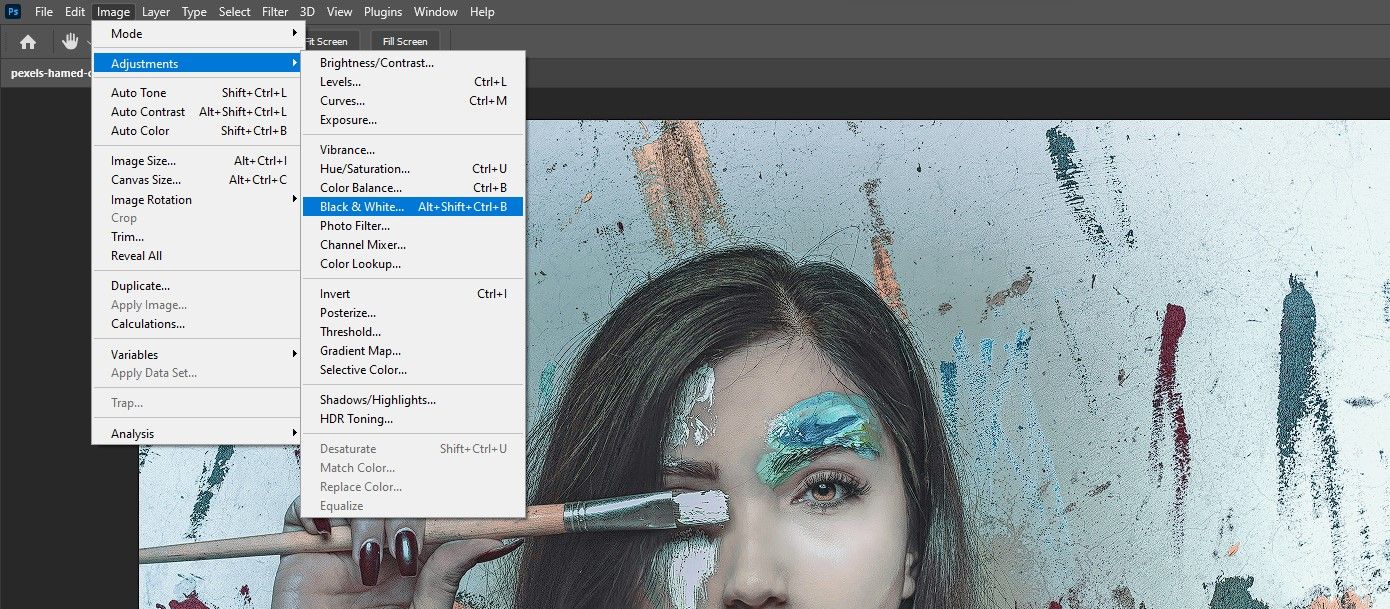The height and width of the screenshot is (609, 1390).
Task: Open Calculations from Image menu
Action: click(x=197, y=324)
